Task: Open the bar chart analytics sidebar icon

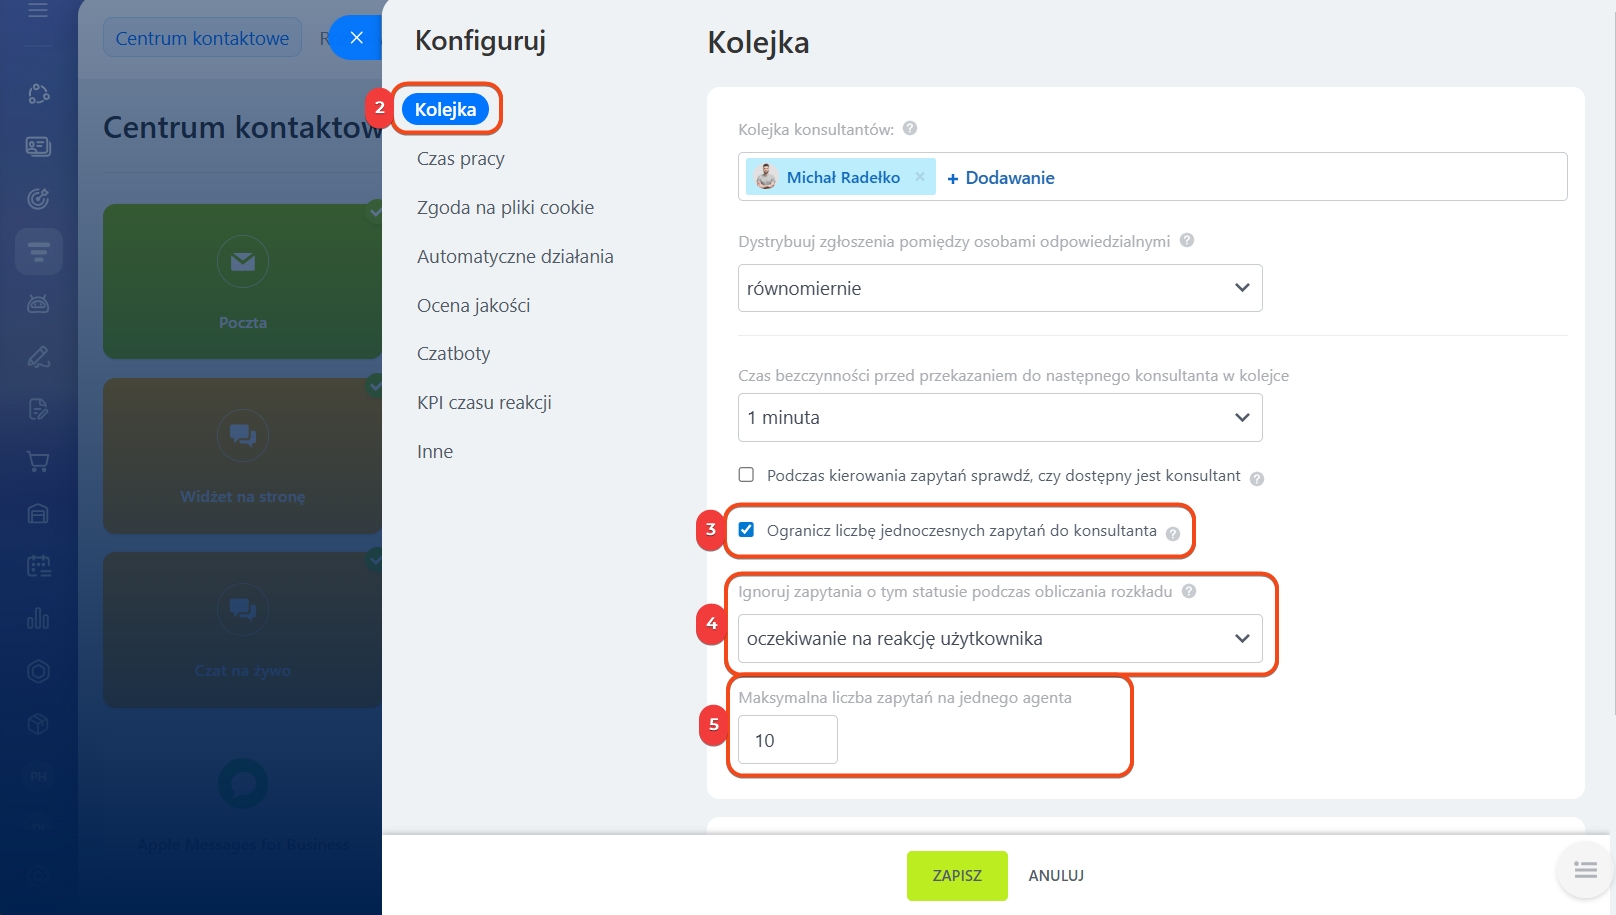Action: 38,619
